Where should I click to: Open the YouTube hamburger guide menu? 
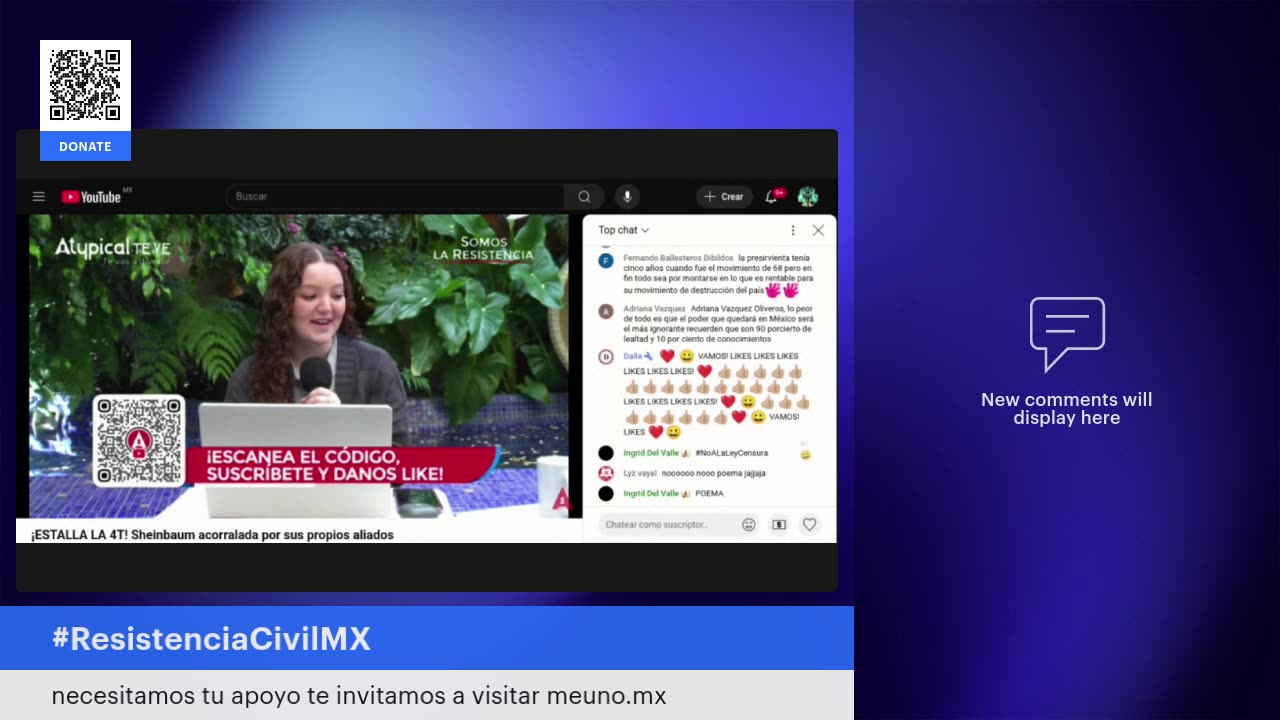39,197
